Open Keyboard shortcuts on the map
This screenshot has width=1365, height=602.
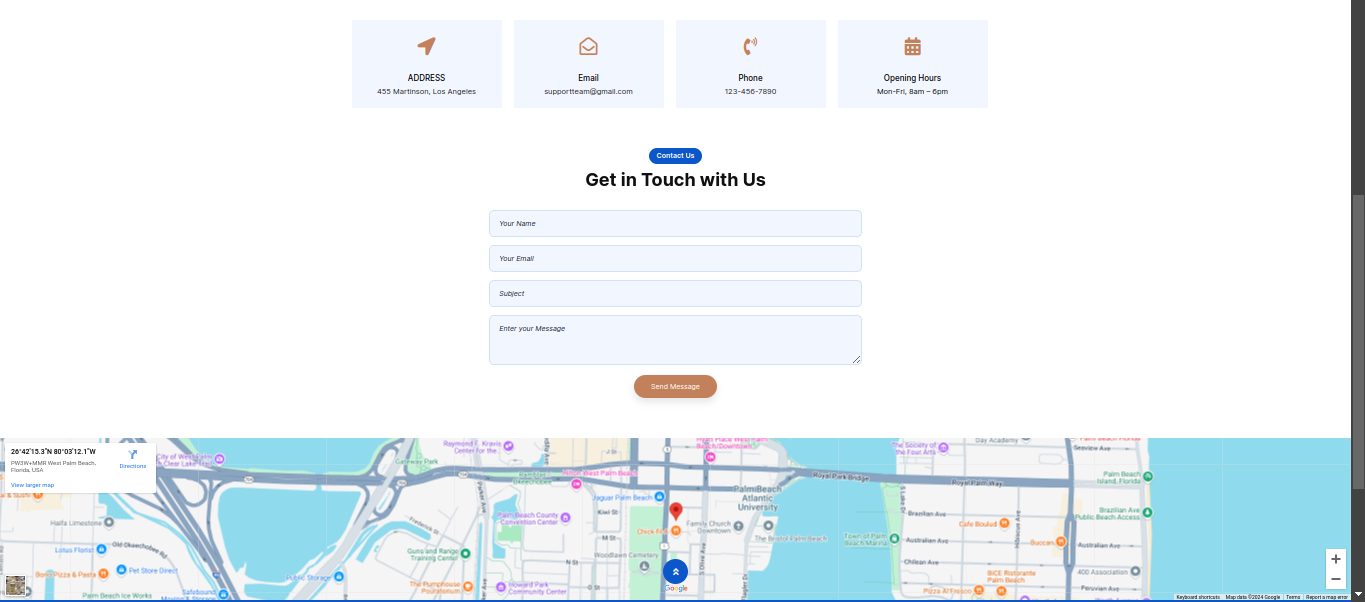pos(1198,597)
